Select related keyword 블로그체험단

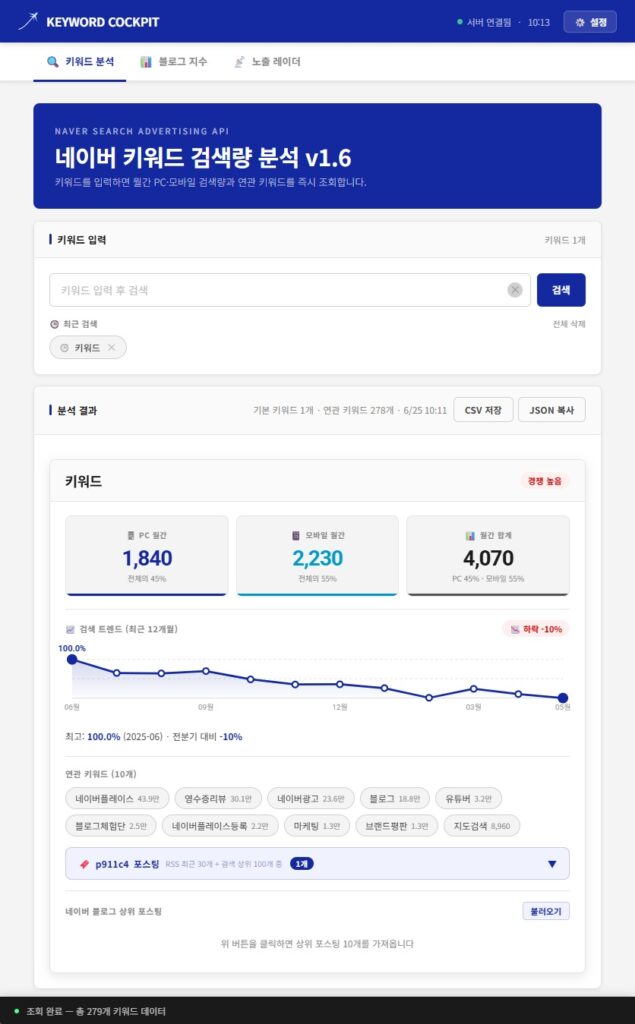coord(110,825)
